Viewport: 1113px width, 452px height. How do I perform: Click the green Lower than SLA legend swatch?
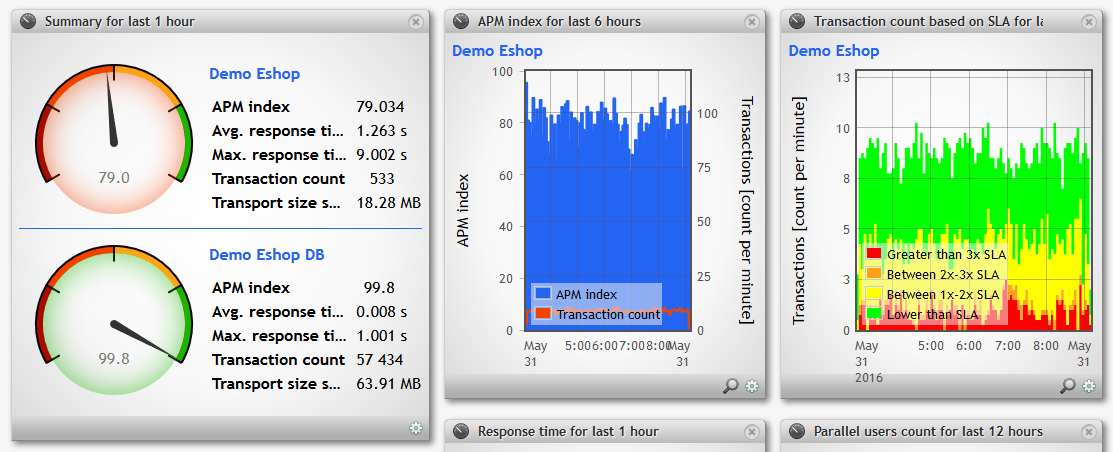pos(874,314)
